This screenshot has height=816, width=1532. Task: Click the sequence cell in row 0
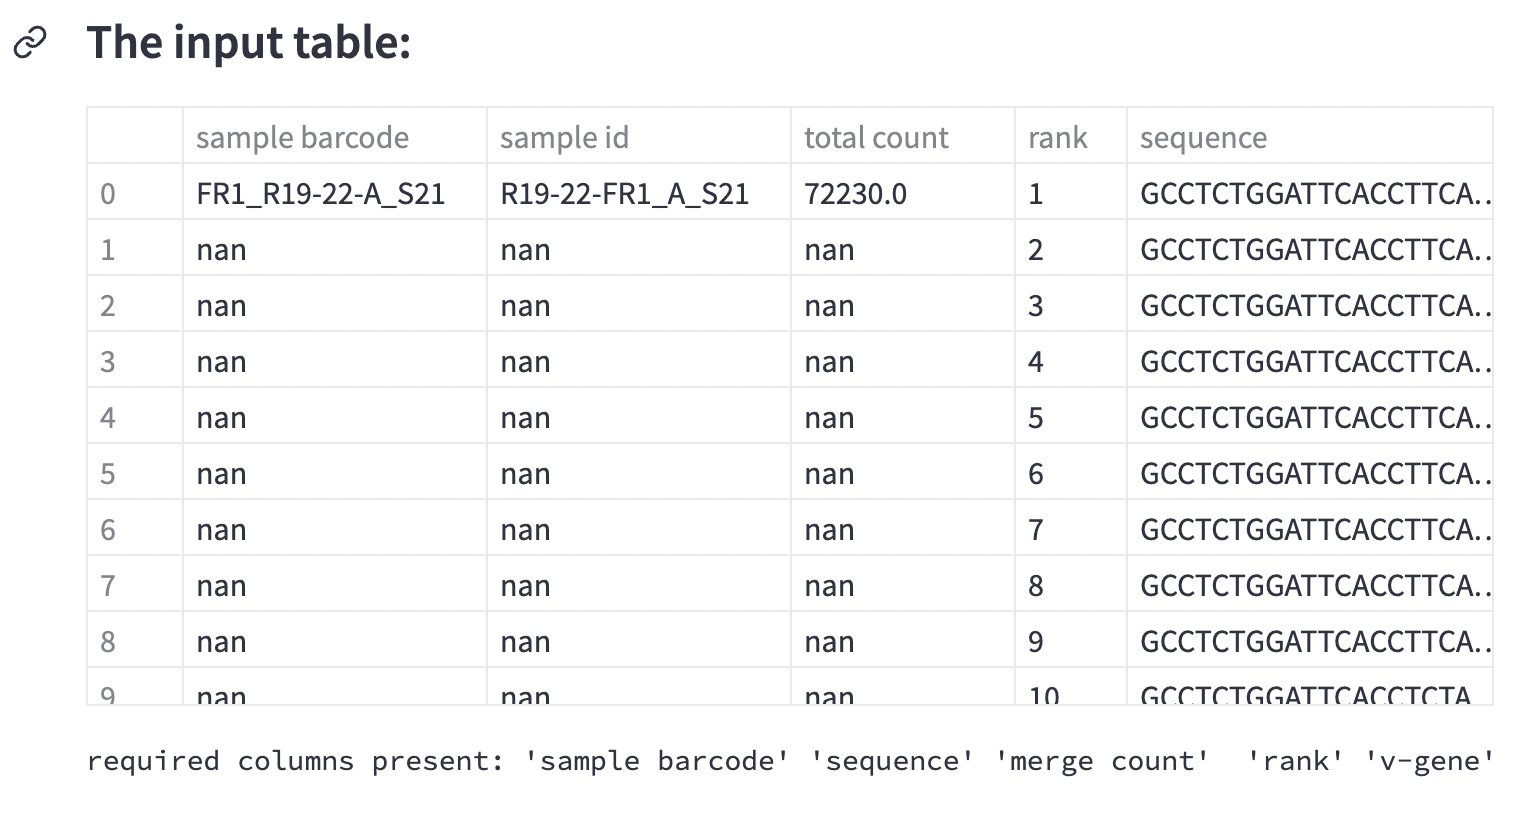point(1310,193)
